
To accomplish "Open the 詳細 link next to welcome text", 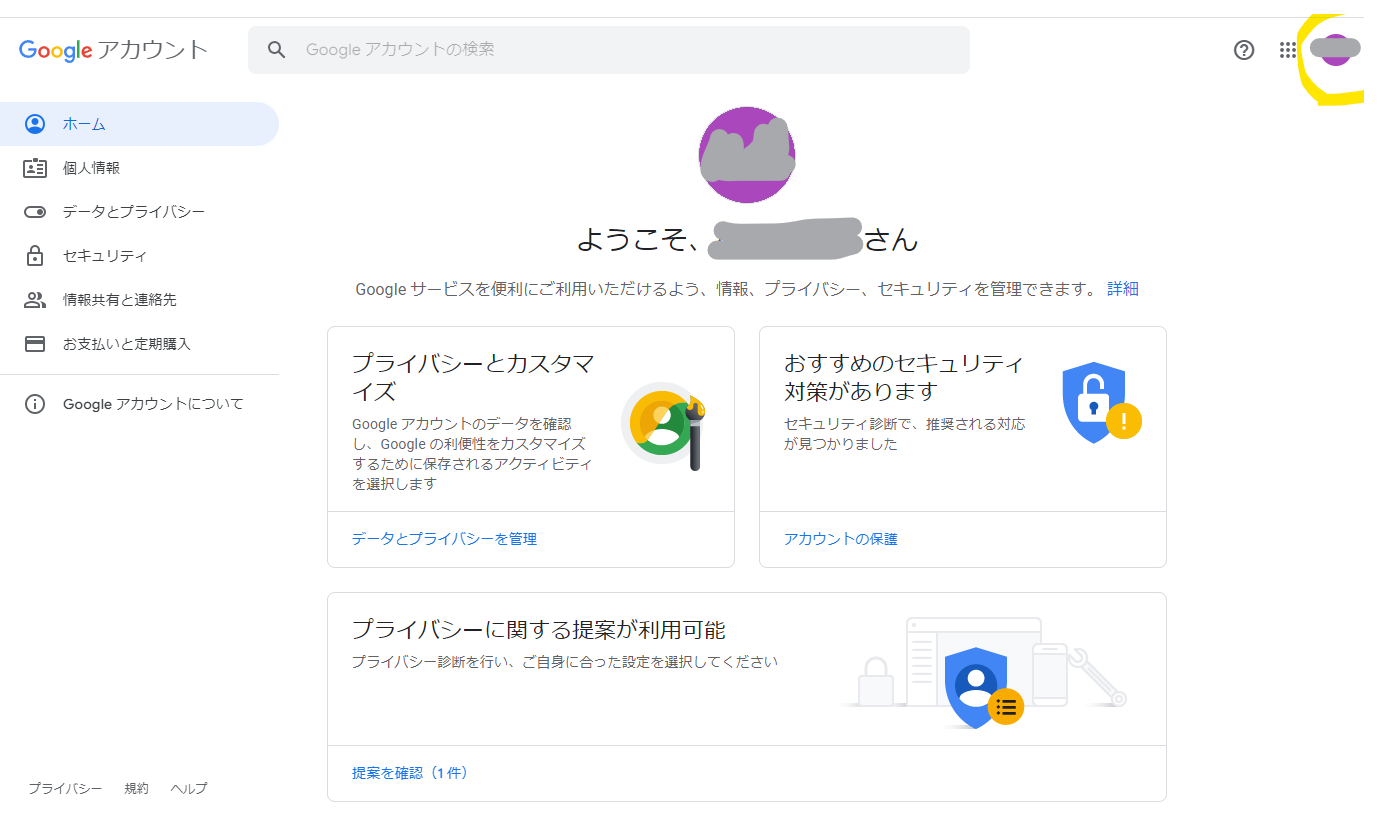I will pos(1125,288).
